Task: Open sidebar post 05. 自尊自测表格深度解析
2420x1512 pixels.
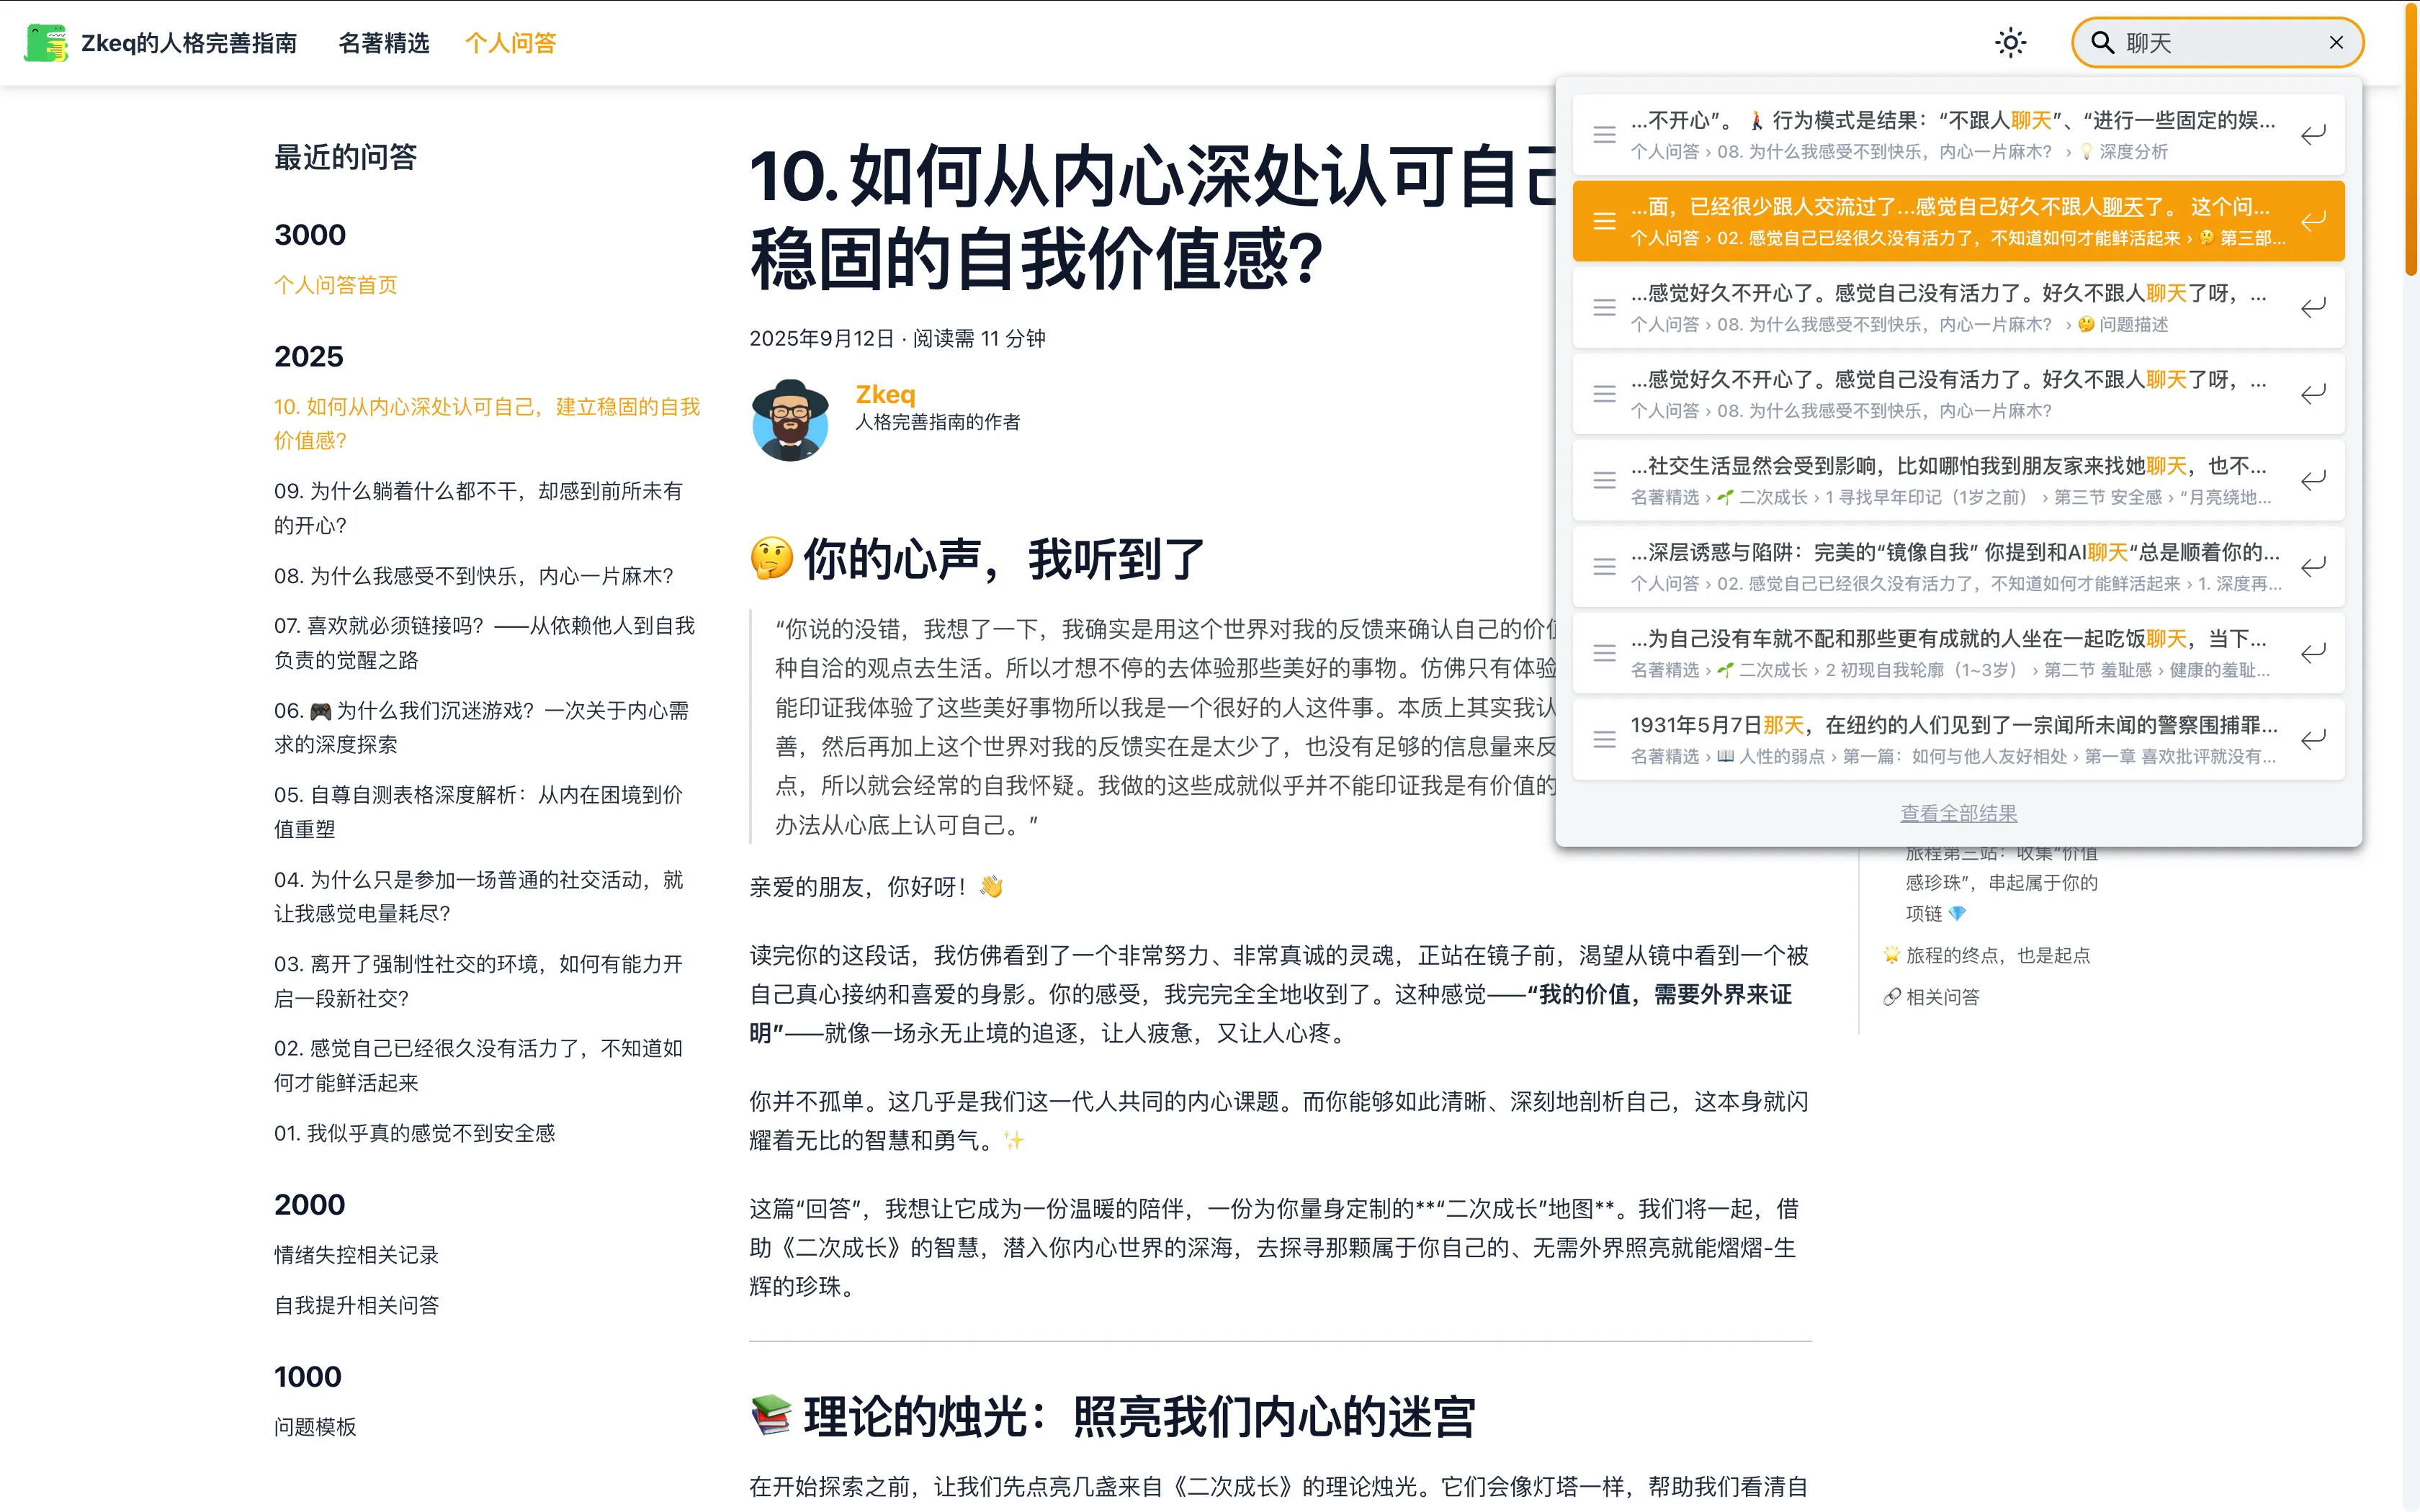Action: tap(480, 811)
